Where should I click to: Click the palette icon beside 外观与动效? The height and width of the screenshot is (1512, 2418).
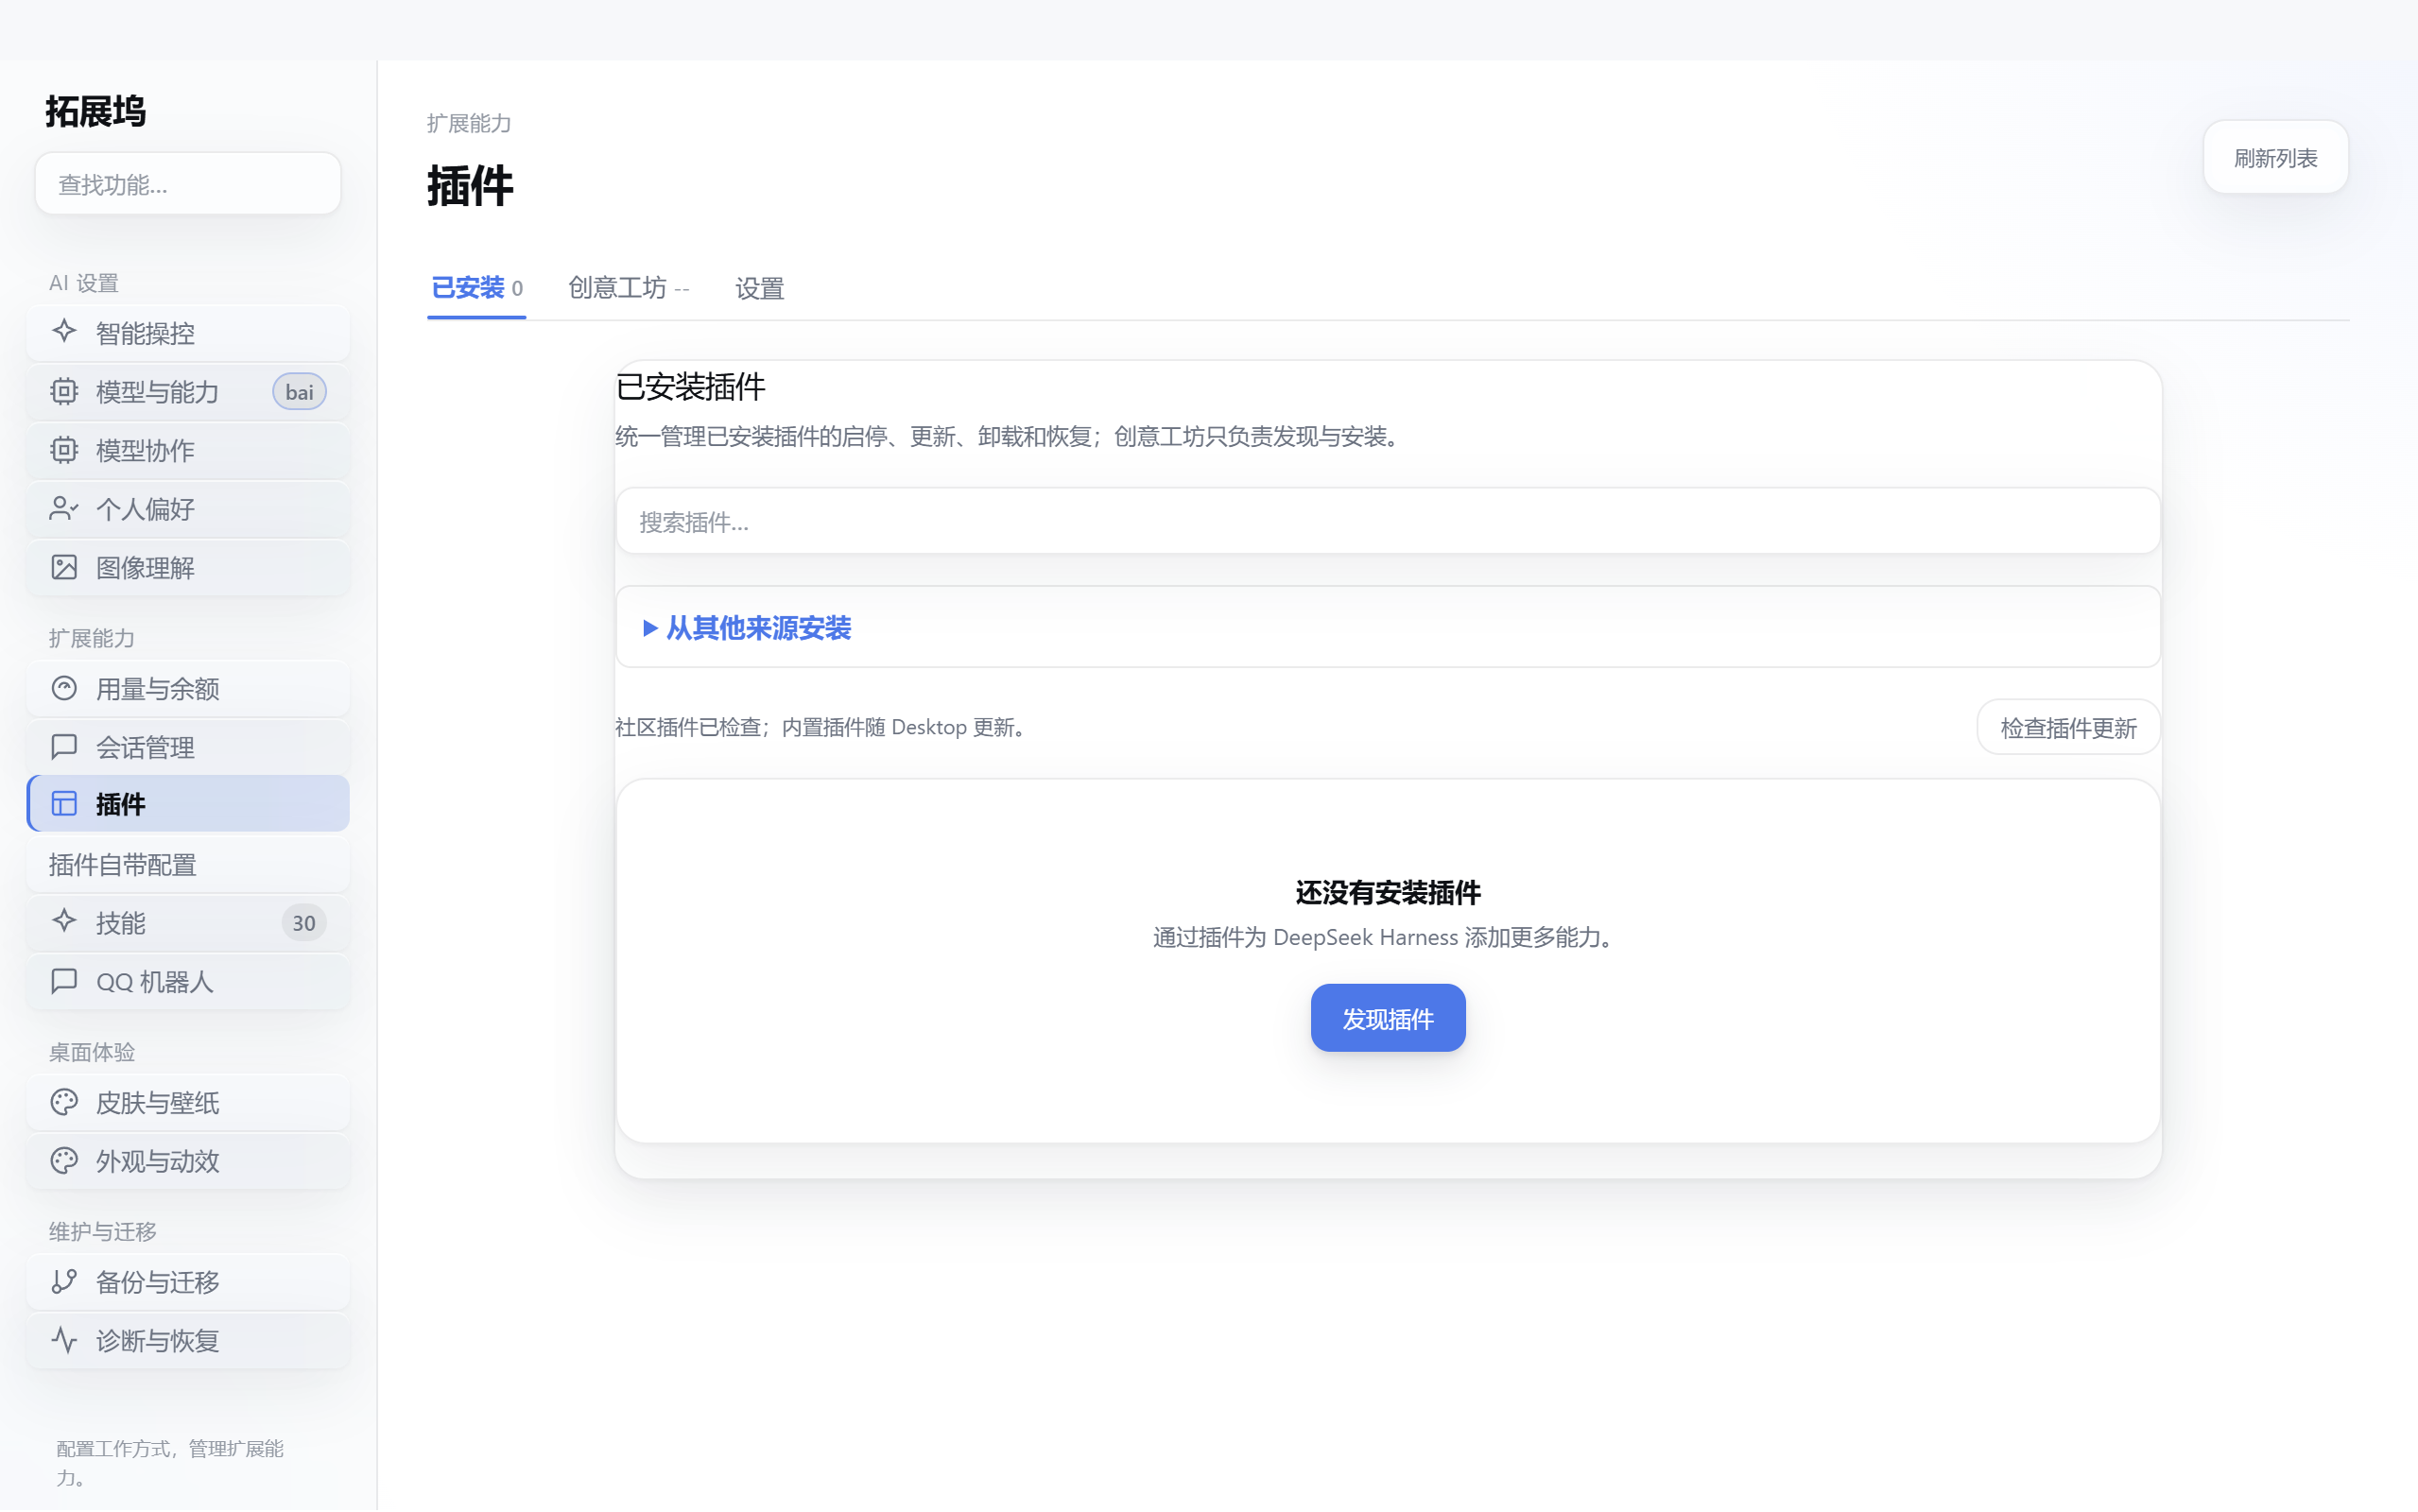64,1161
